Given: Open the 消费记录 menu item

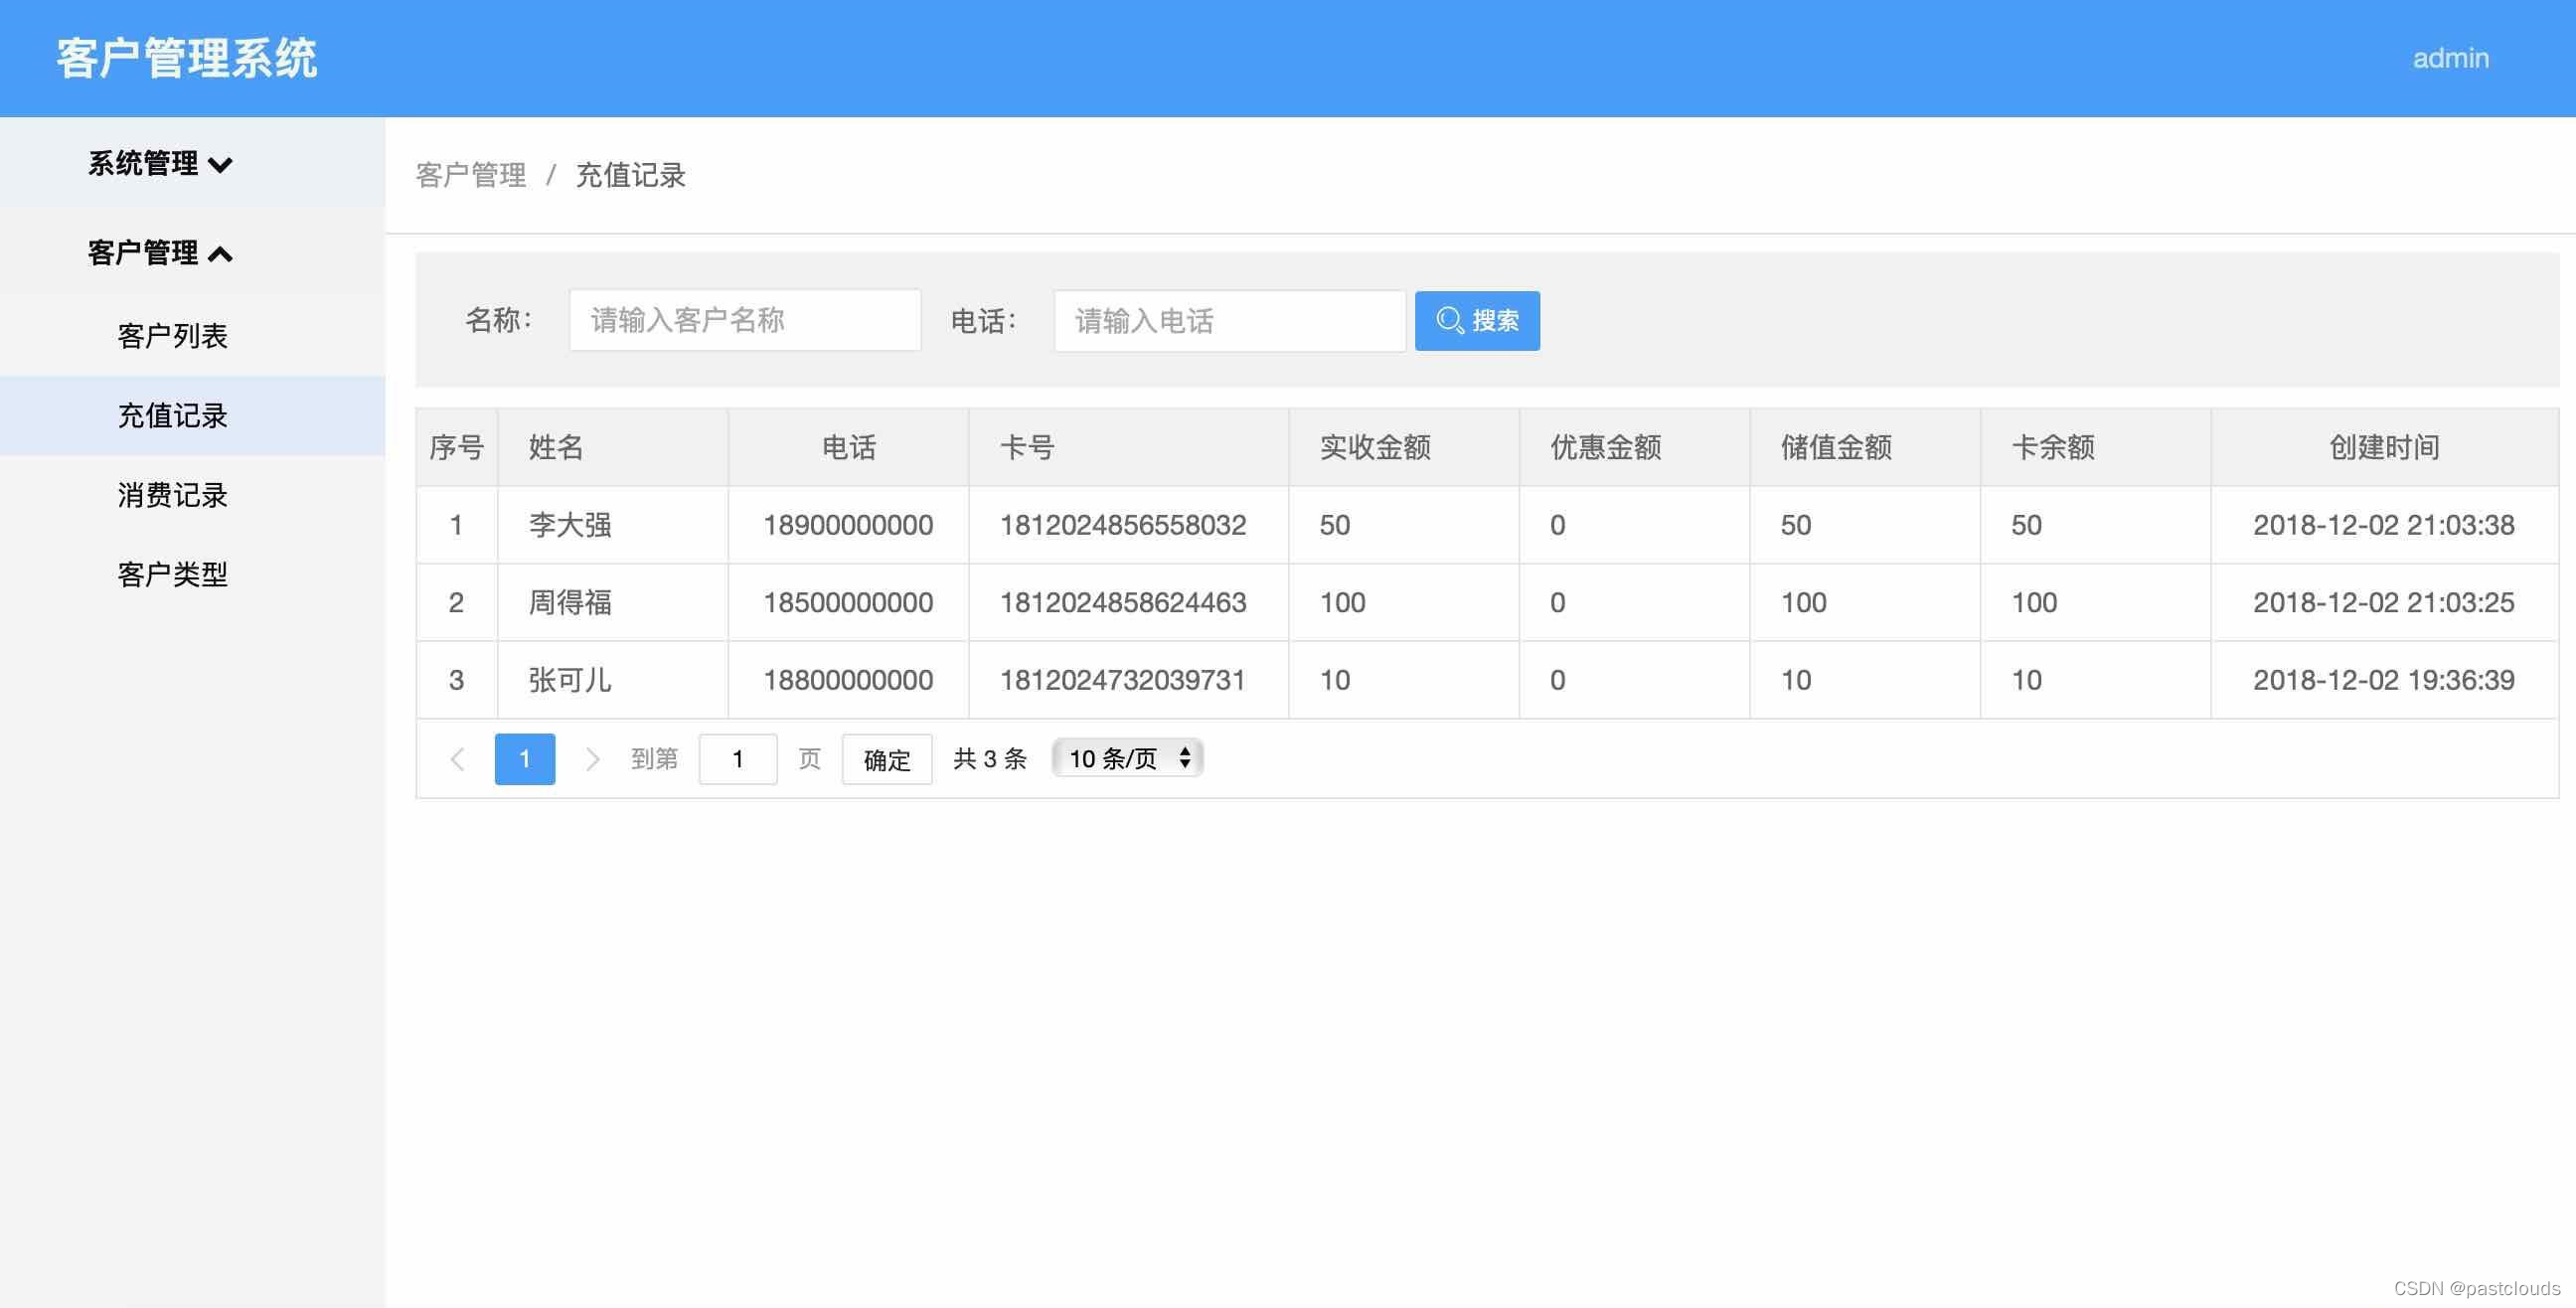Looking at the screenshot, I should [x=172, y=495].
